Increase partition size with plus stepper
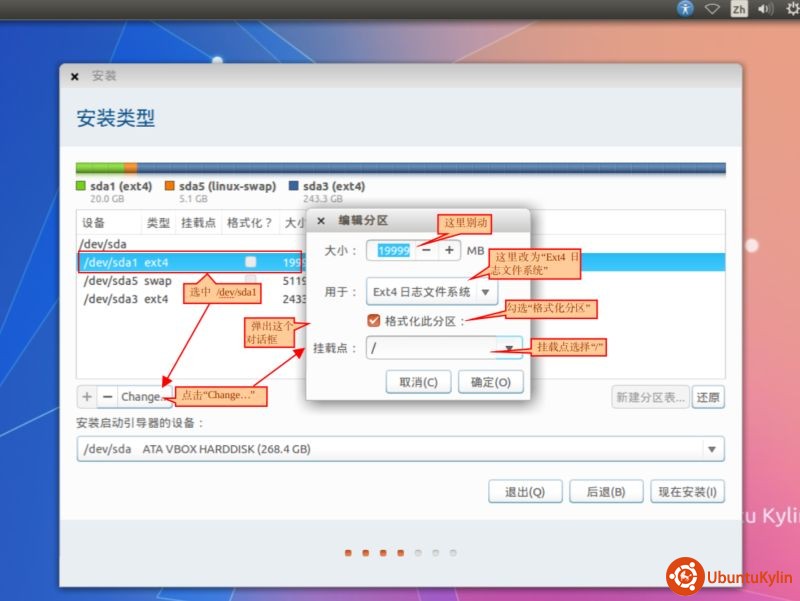Viewport: 800px width, 601px height. tap(450, 250)
